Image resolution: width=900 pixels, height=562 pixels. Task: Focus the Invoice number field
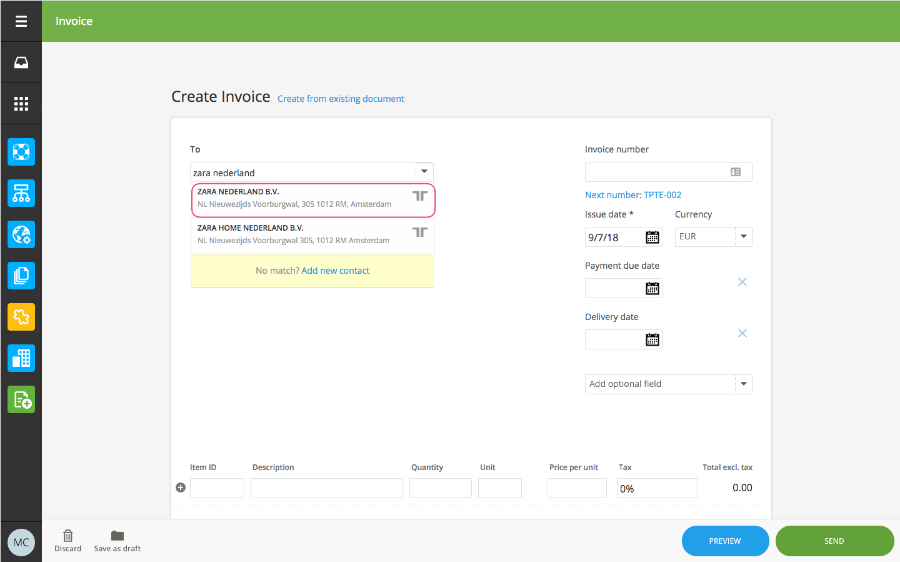click(668, 172)
